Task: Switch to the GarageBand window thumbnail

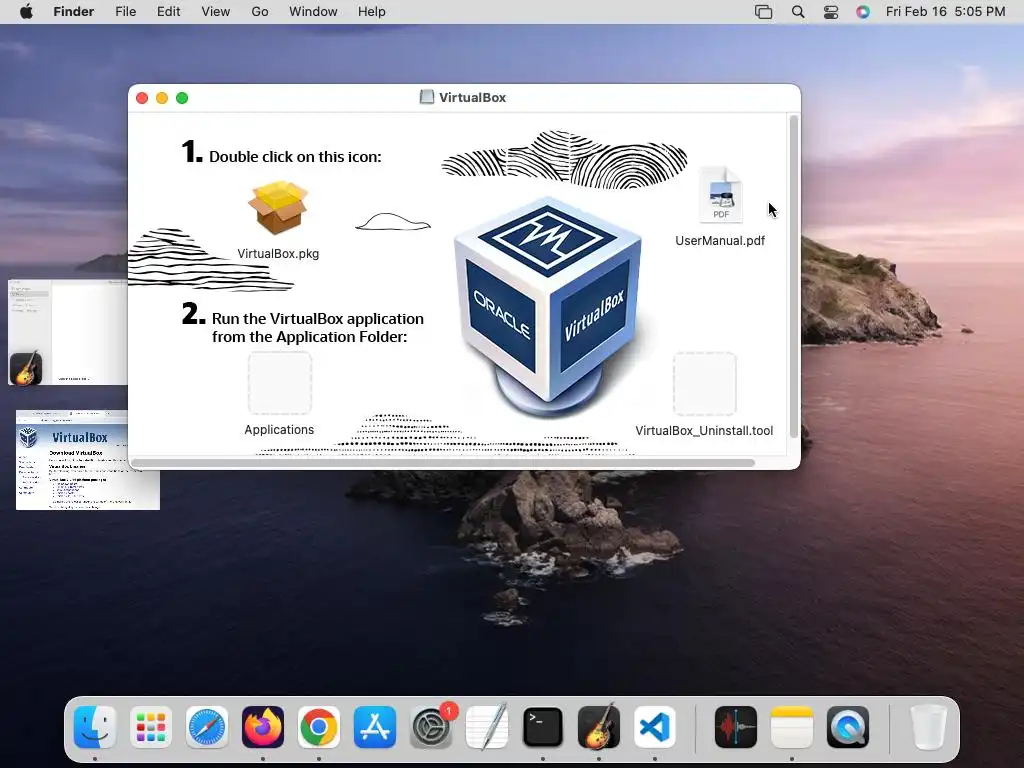Action: coord(67,332)
